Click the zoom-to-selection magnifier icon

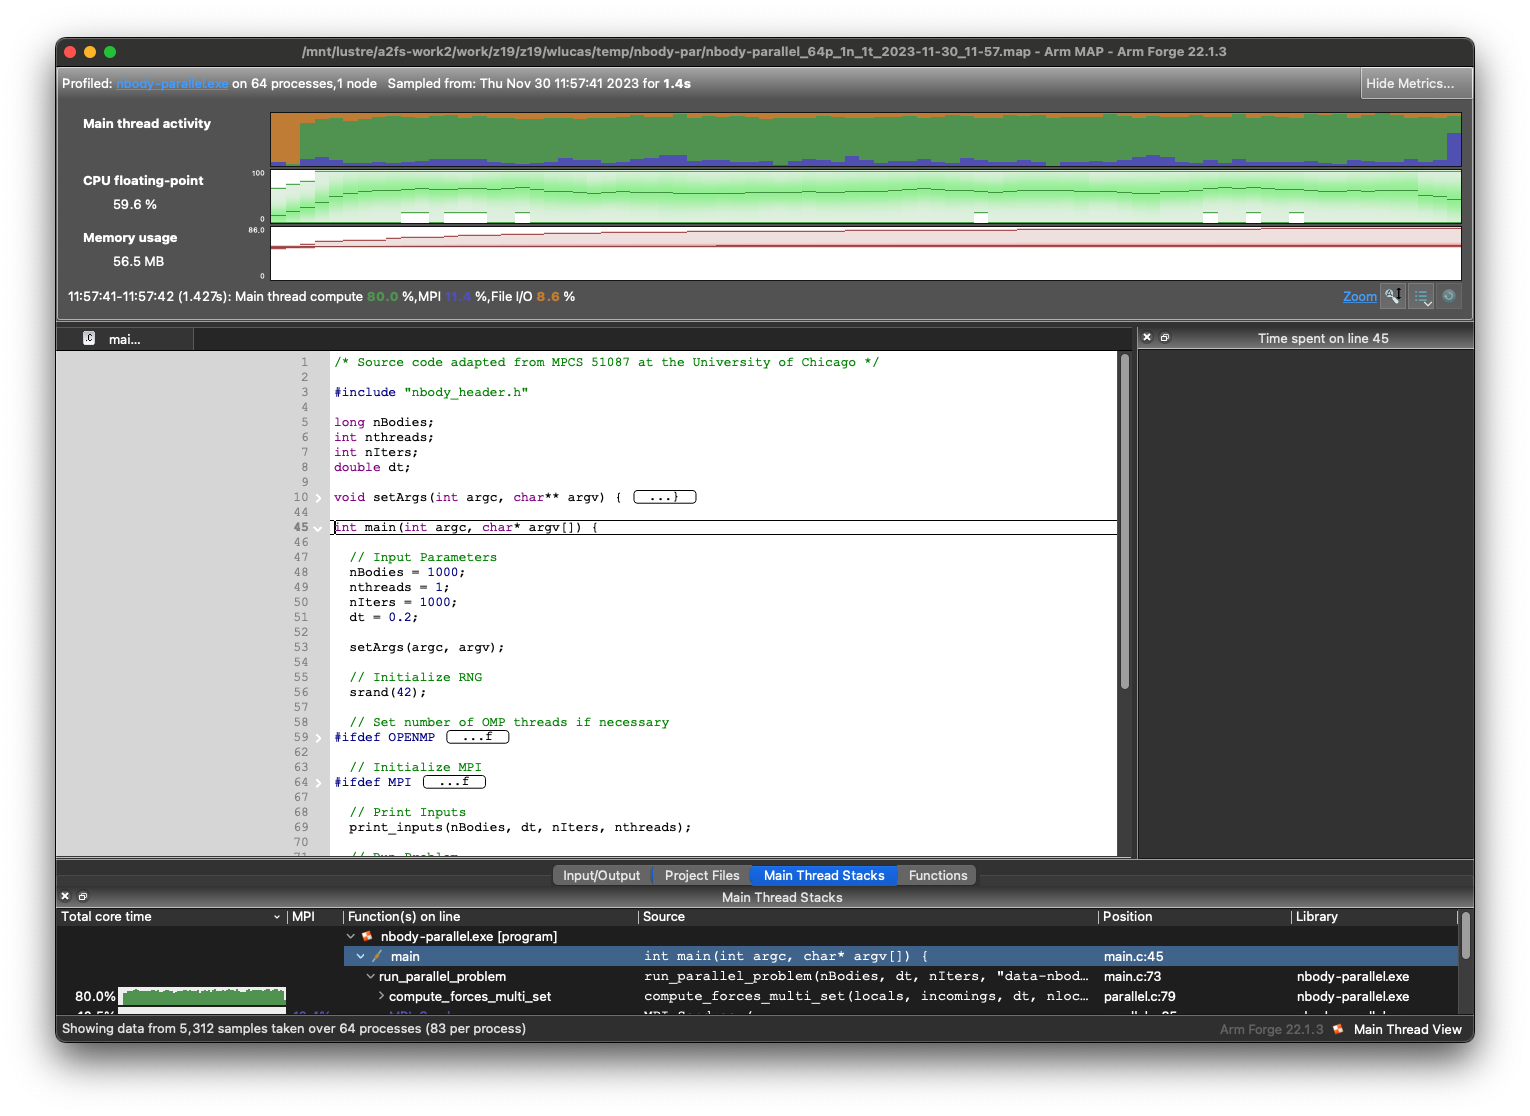click(x=1393, y=296)
